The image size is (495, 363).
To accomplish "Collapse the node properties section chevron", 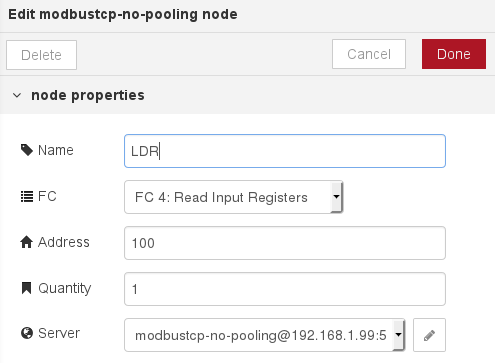I will click(17, 96).
